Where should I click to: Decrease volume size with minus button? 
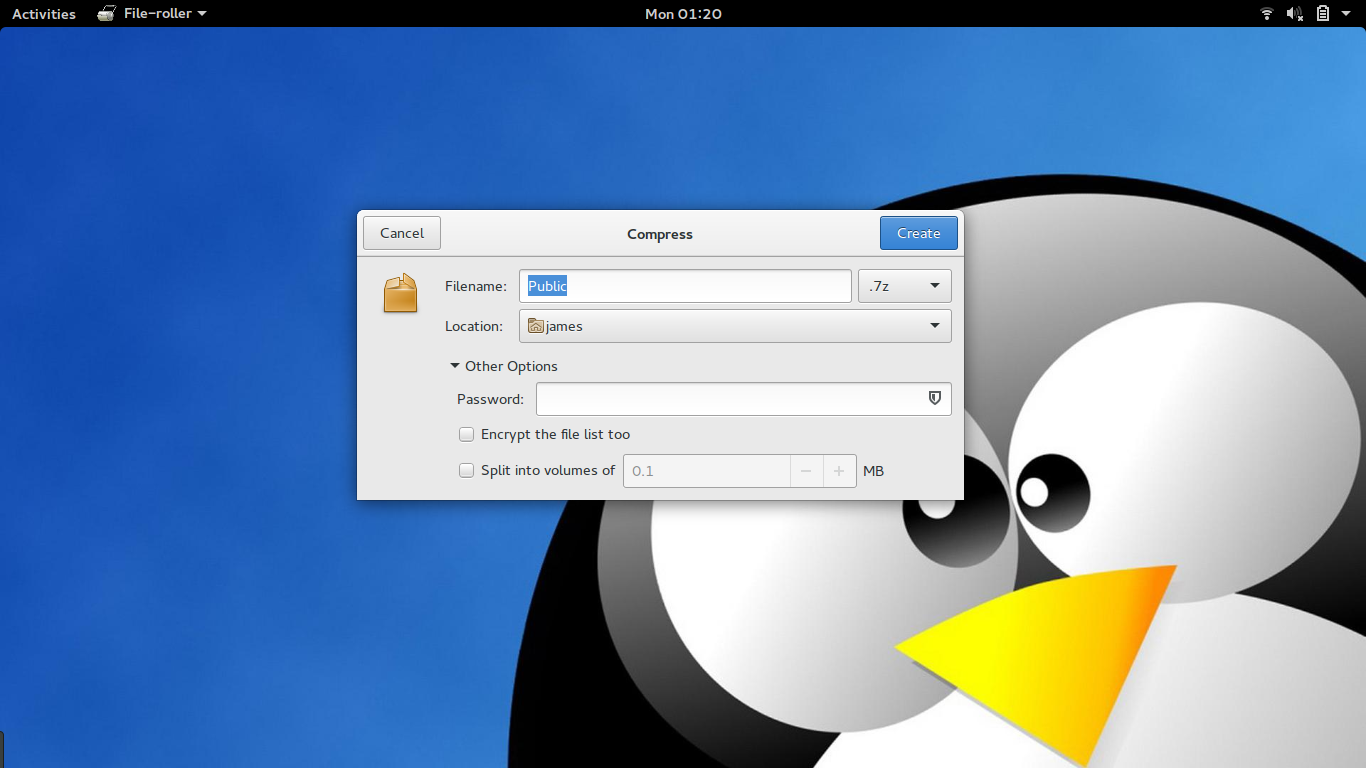(806, 470)
